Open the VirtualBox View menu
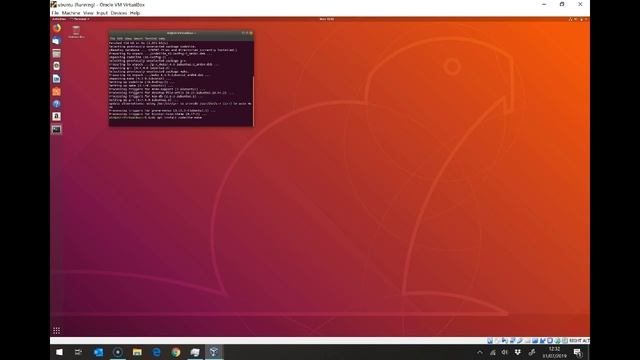This screenshot has width=640, height=360. (x=88, y=13)
